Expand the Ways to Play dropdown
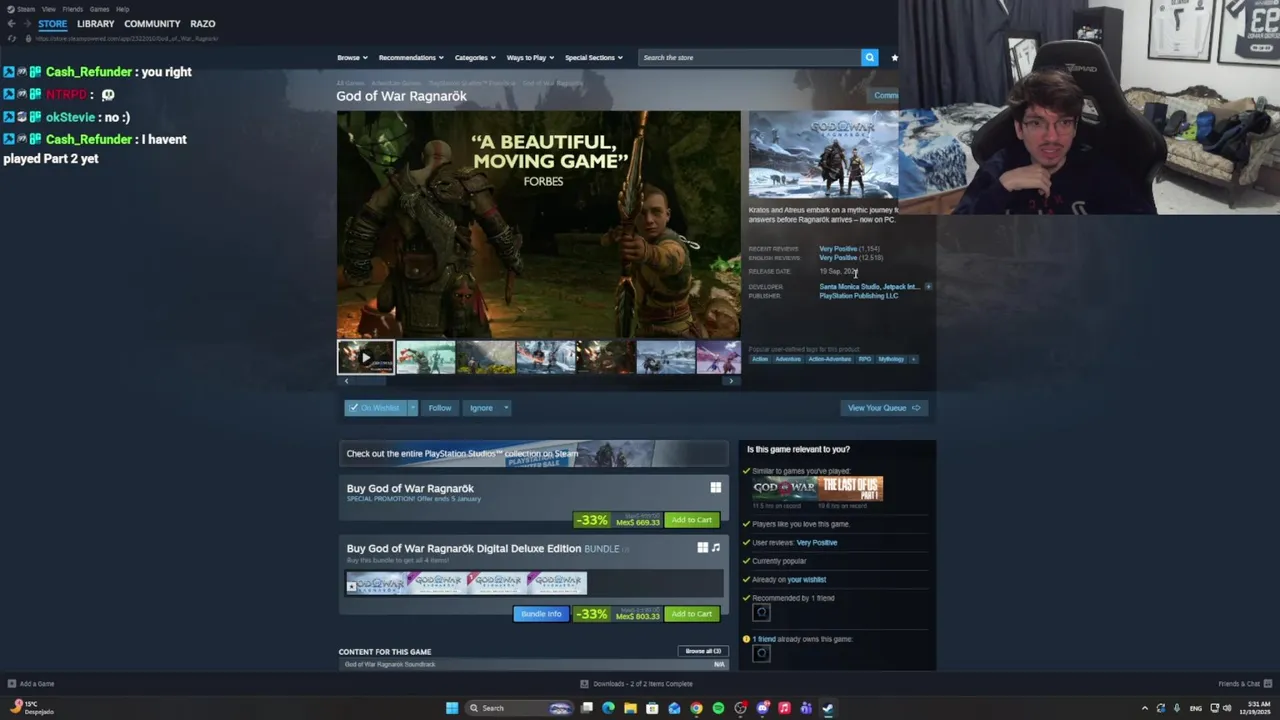1280x720 pixels. [530, 58]
